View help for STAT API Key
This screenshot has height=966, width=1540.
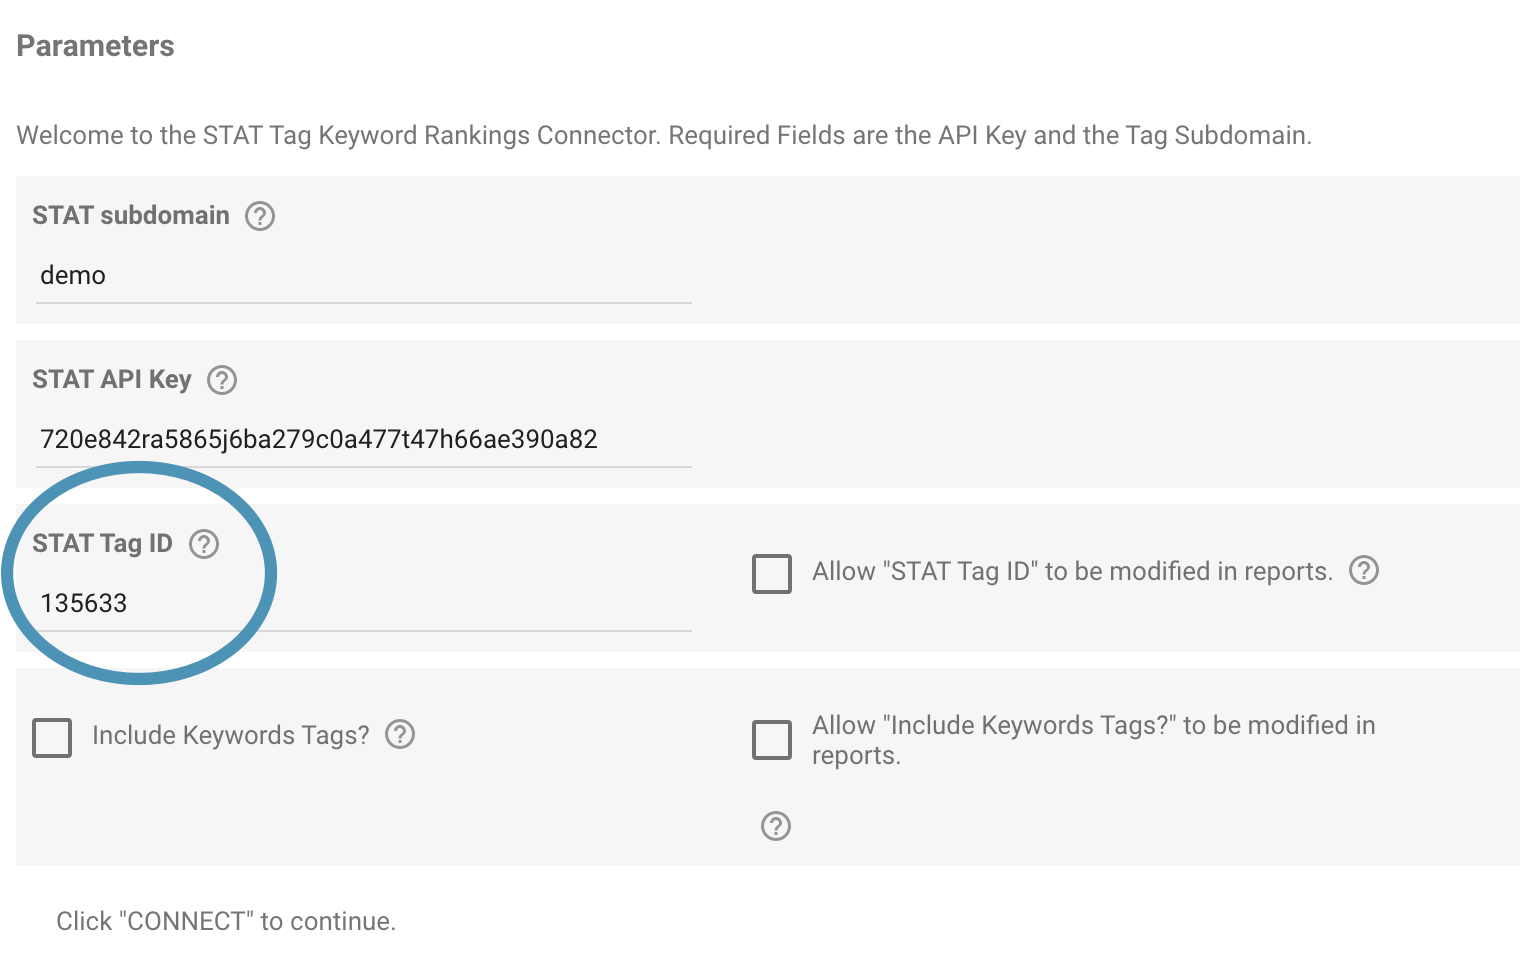222,380
